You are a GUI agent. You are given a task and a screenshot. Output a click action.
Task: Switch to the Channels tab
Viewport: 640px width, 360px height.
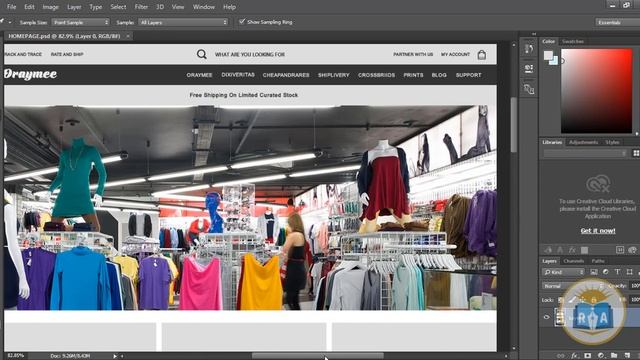point(573,261)
